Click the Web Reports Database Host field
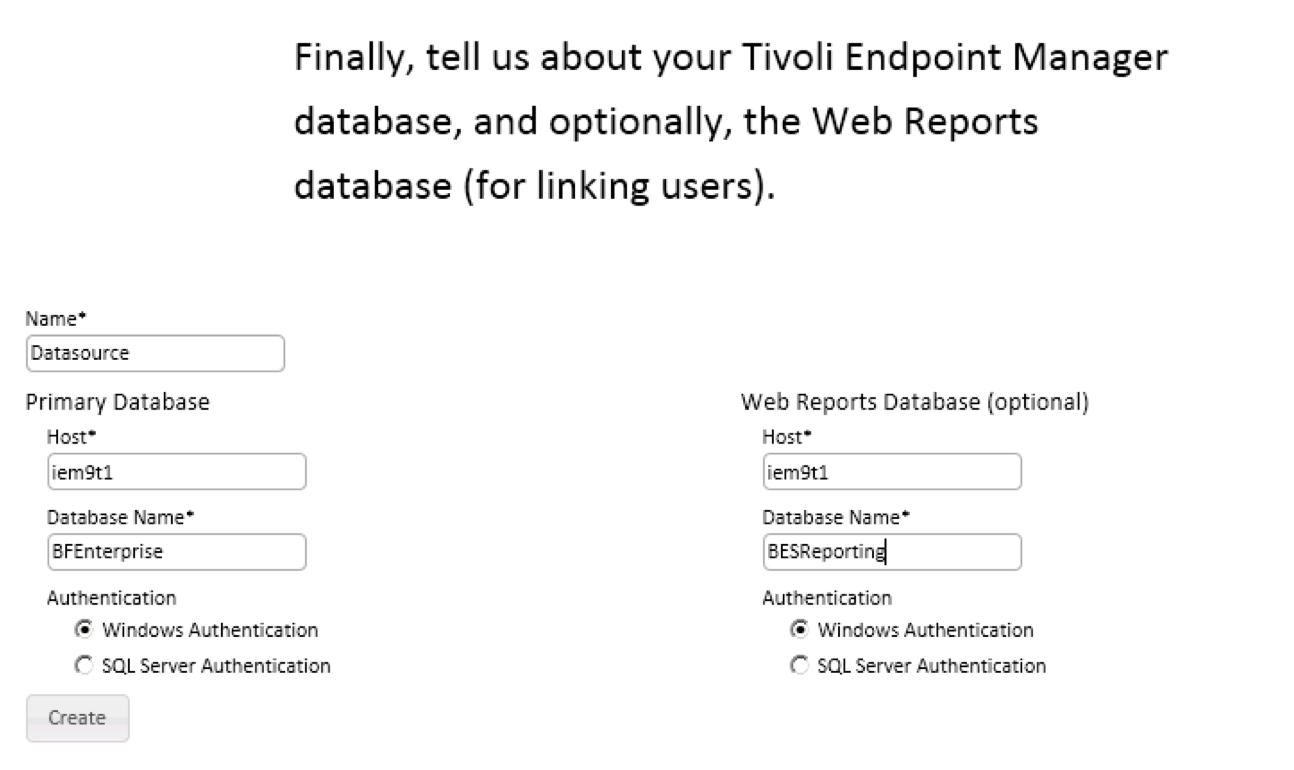Screen dimensions: 1294x770 click(x=891, y=472)
